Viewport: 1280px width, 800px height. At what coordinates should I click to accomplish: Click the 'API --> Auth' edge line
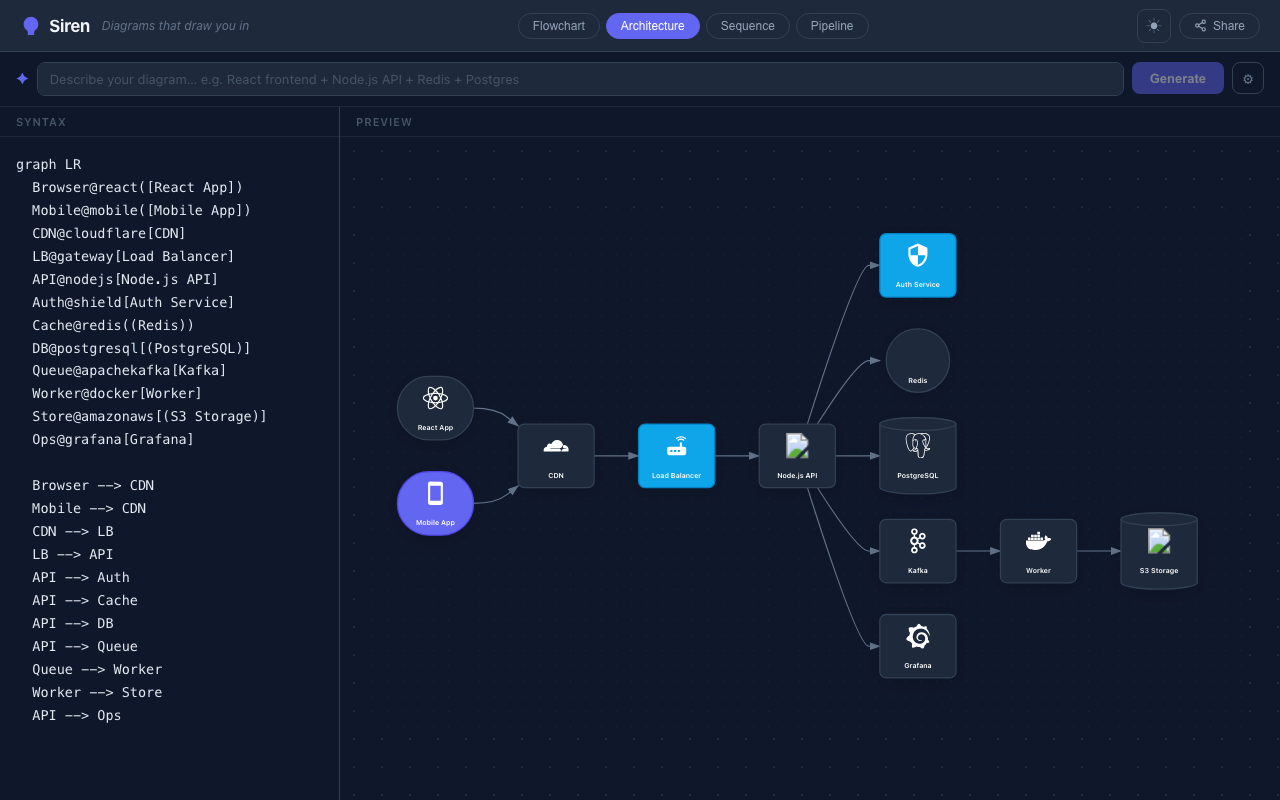pos(81,577)
